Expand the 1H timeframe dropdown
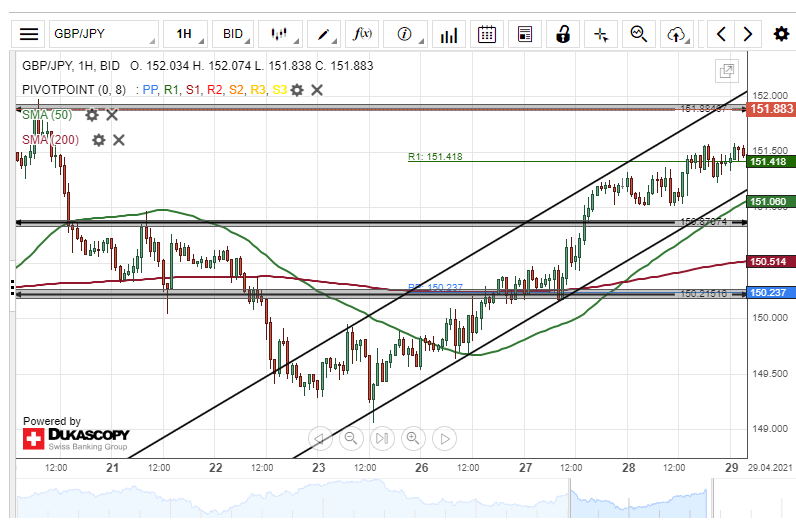 point(185,34)
